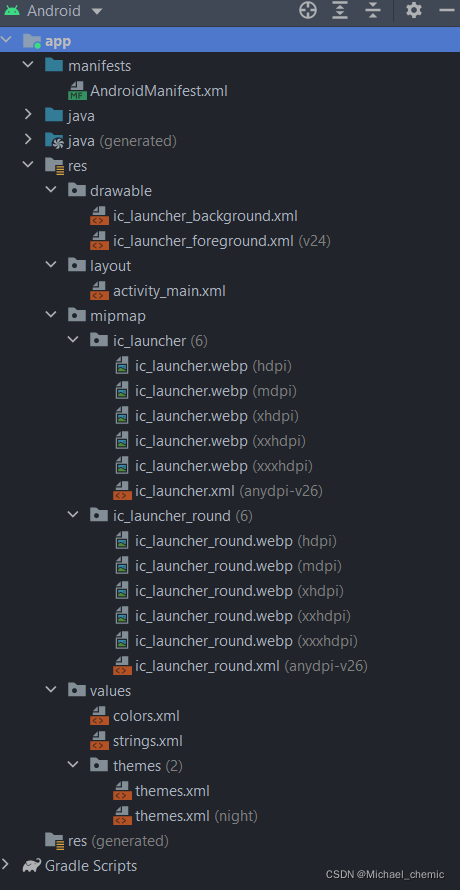Image resolution: width=460 pixels, height=890 pixels.
Task: Select ic_launcher.webp (xxhdpi)
Action: (220, 440)
